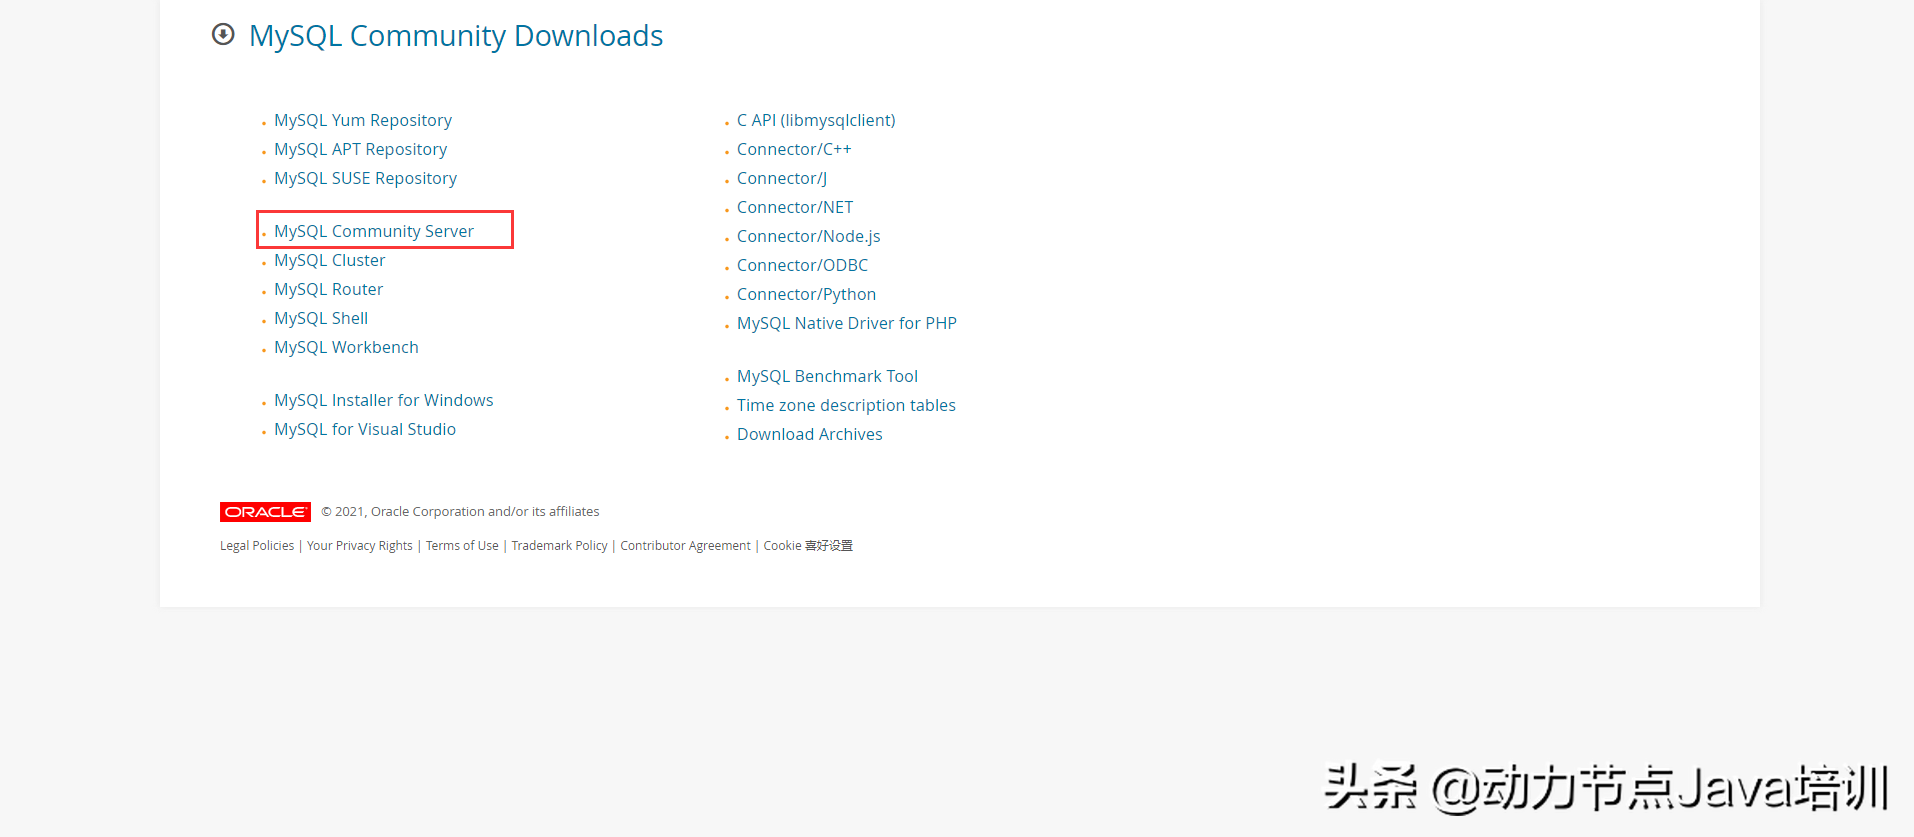Open Connector/Python download page

806,294
